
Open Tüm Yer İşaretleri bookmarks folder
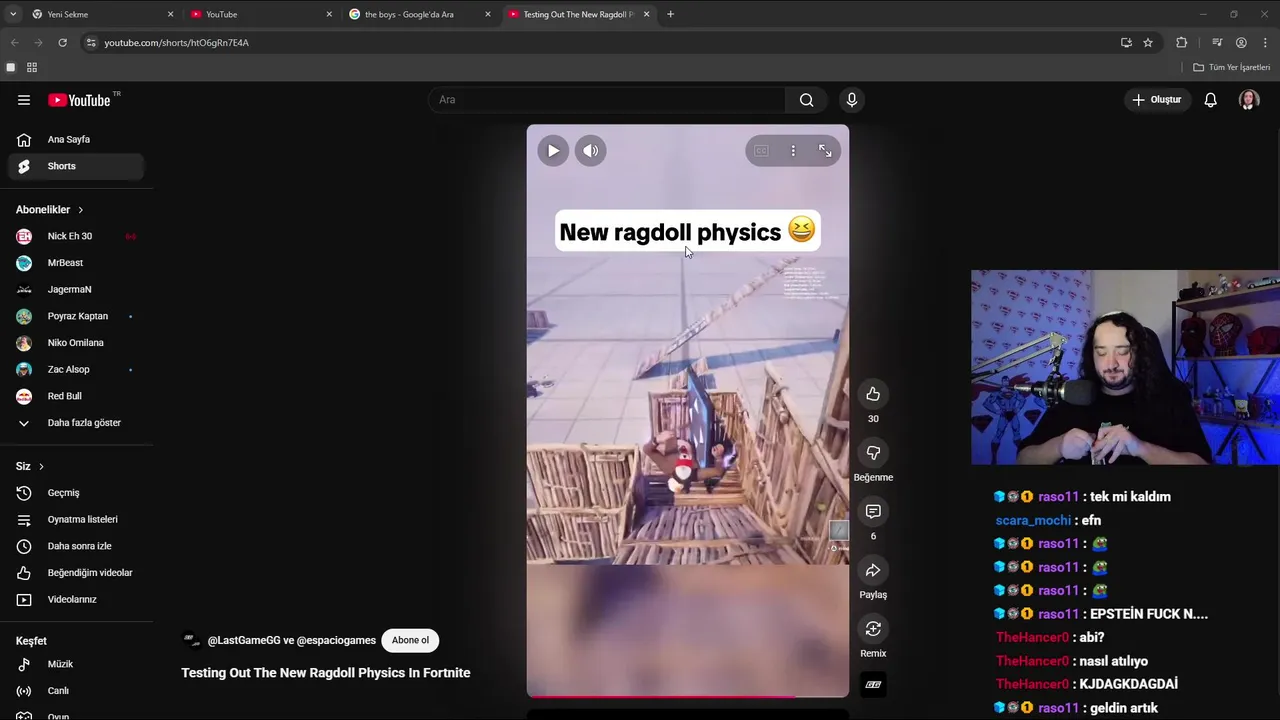(1232, 67)
